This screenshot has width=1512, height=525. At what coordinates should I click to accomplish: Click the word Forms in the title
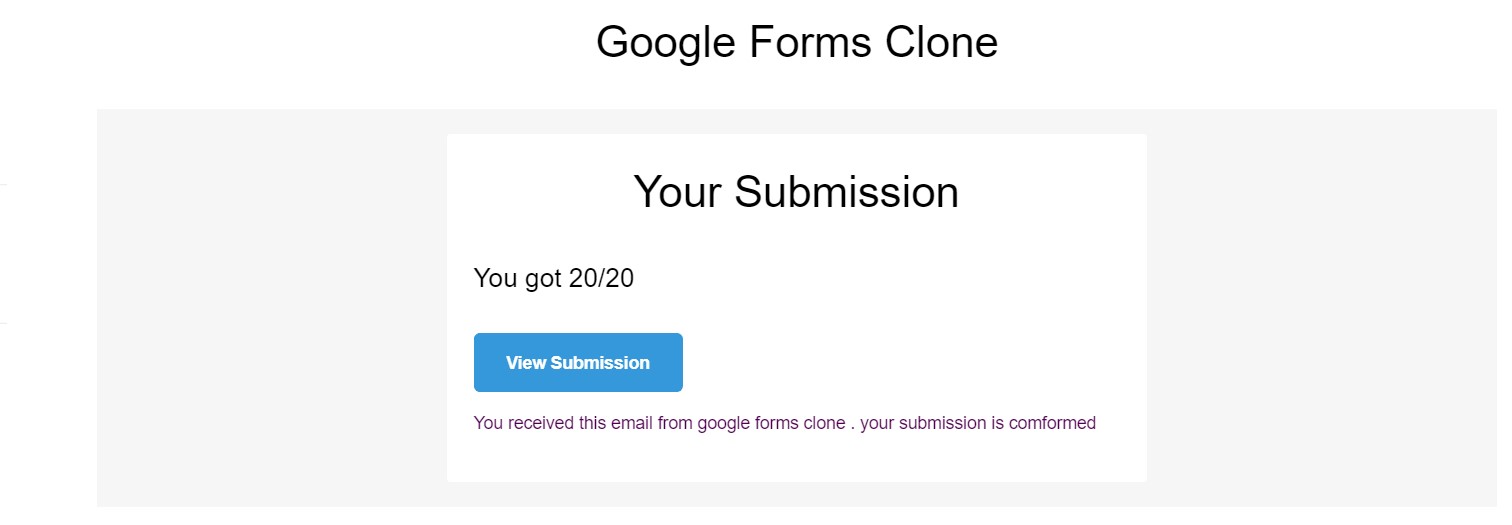(x=809, y=42)
